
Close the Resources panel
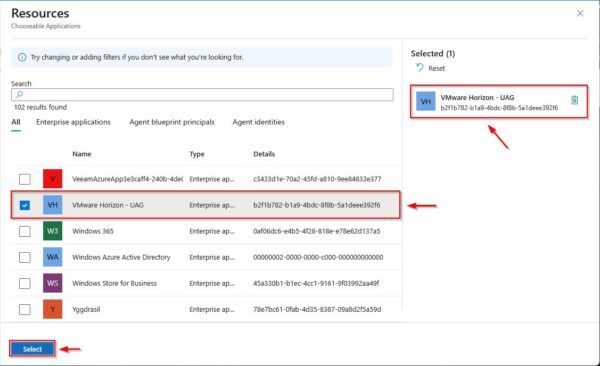pyautogui.click(x=580, y=13)
